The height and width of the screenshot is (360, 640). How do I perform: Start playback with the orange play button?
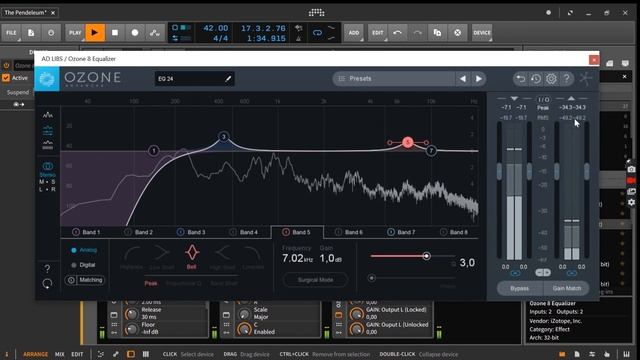point(95,33)
